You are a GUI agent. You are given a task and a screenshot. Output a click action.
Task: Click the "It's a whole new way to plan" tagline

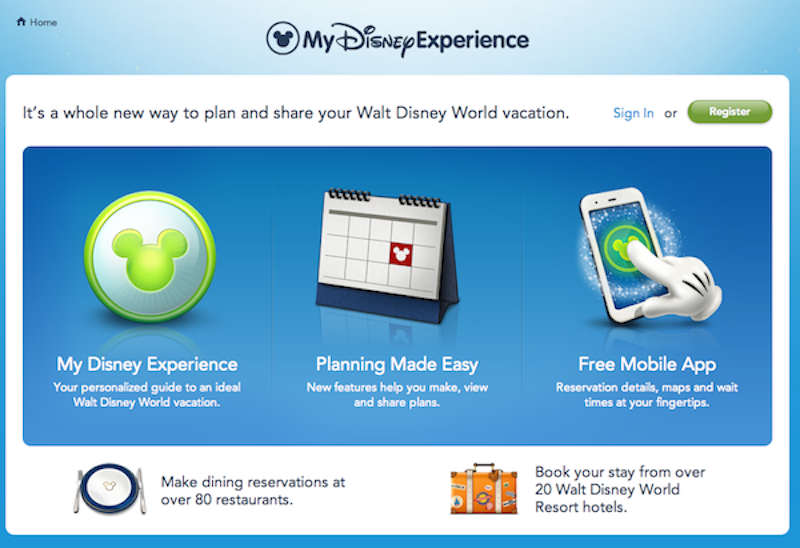click(x=295, y=113)
